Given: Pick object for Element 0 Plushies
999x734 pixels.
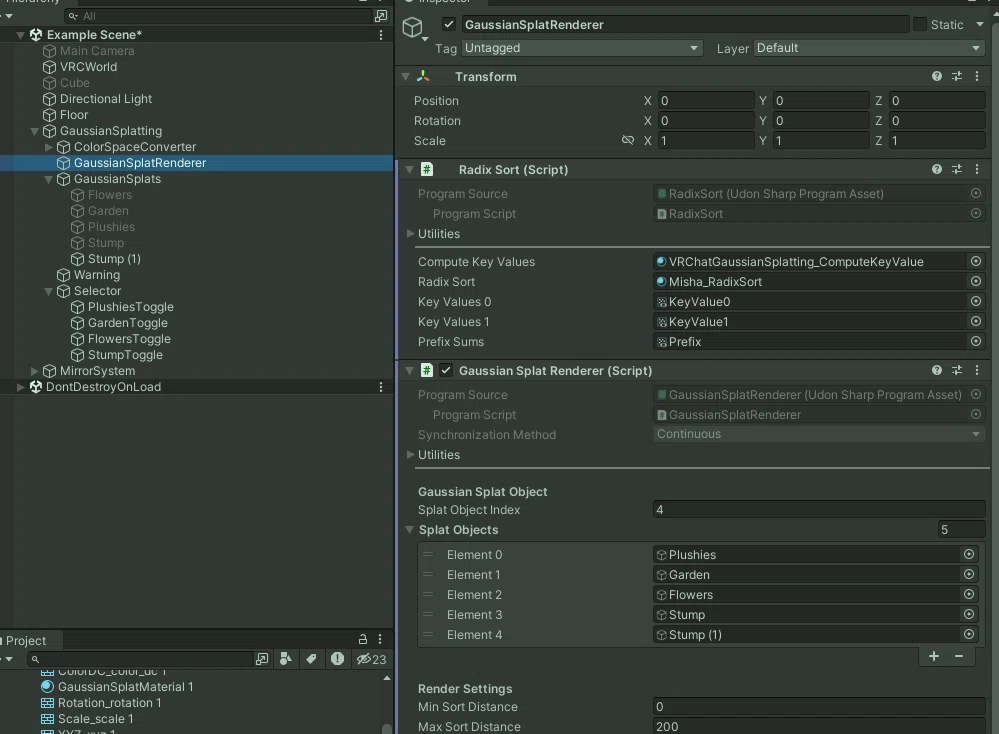Looking at the screenshot, I should [968, 554].
